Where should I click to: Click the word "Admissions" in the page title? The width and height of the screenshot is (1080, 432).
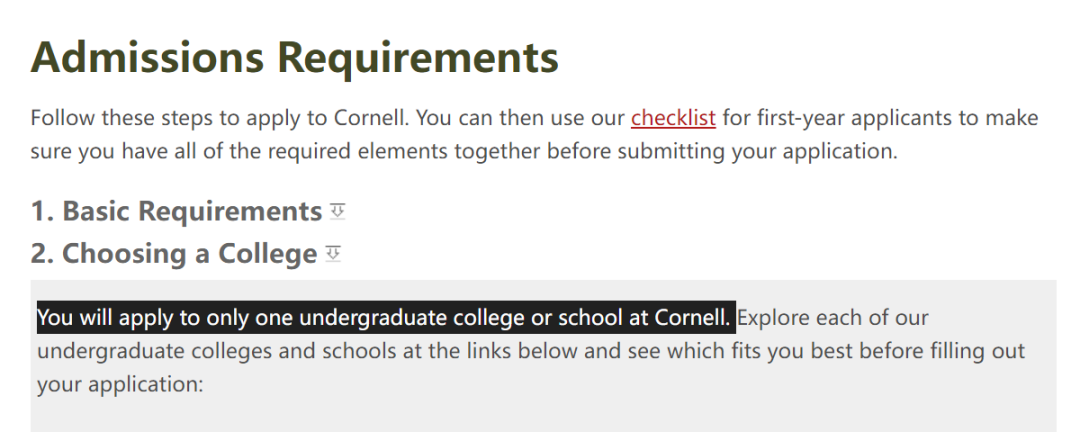(x=147, y=56)
